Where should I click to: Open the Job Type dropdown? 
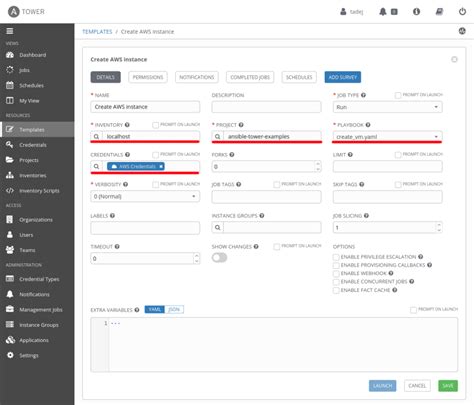(x=387, y=107)
